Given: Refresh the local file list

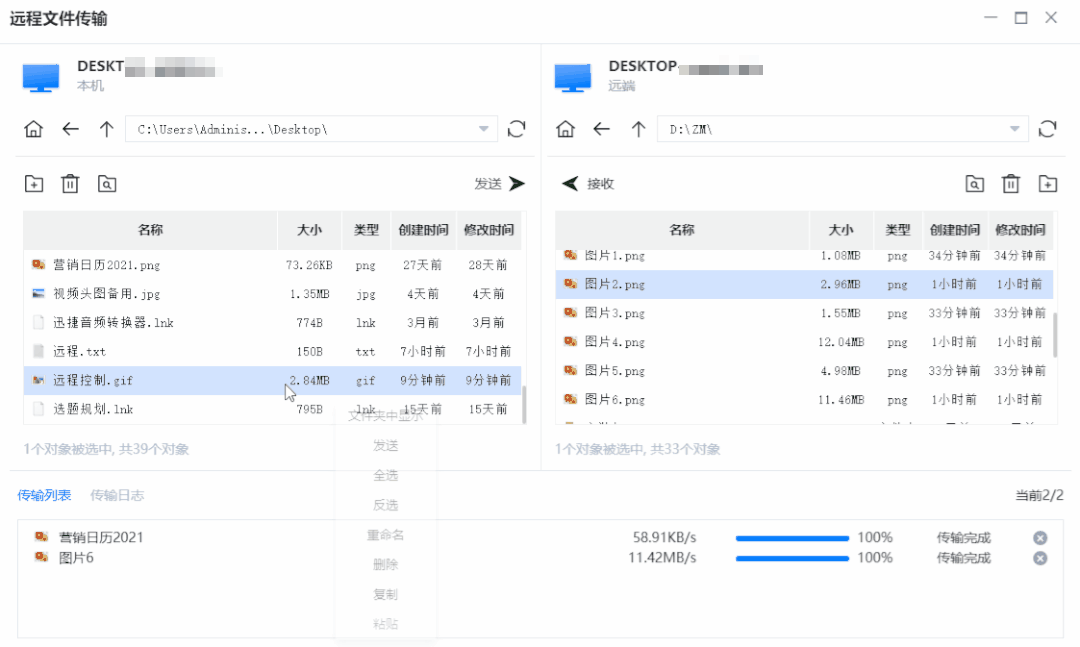Looking at the screenshot, I should (517, 129).
